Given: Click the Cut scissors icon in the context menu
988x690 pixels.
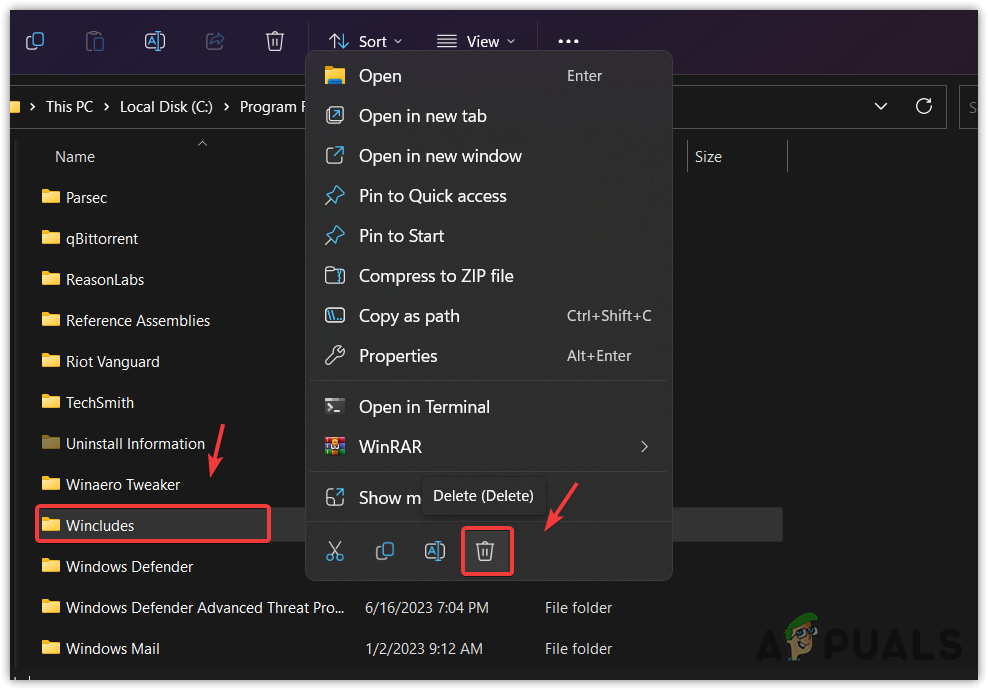Looking at the screenshot, I should (x=335, y=551).
